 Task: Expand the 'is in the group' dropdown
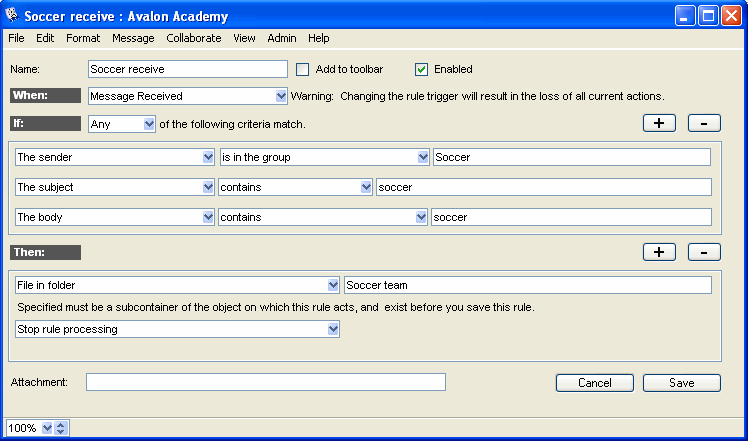423,157
